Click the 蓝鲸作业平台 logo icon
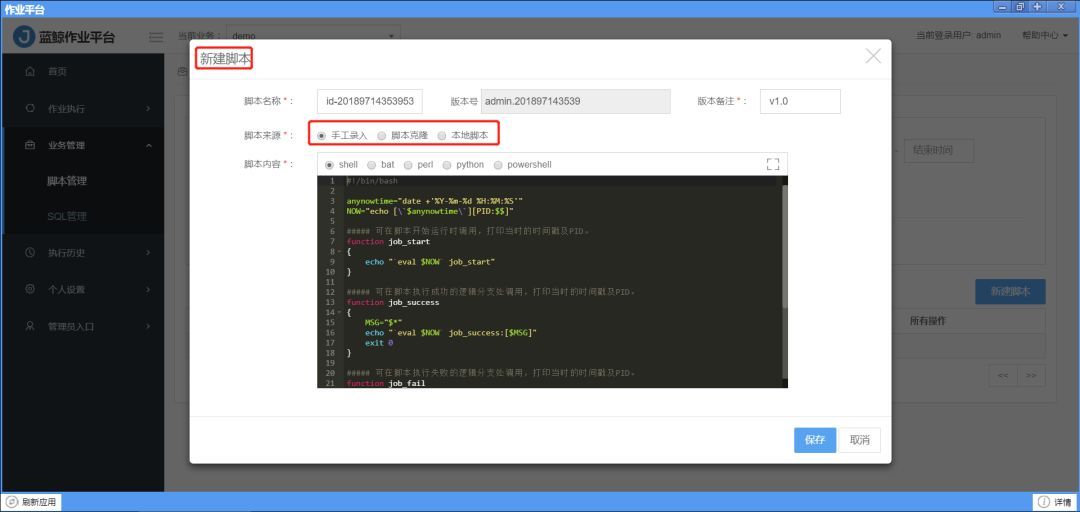This screenshot has height=512, width=1080. point(24,37)
